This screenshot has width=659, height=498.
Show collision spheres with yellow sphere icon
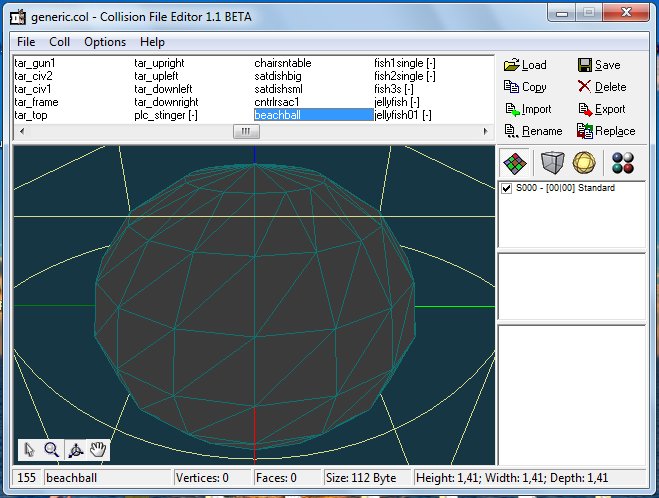[584, 163]
